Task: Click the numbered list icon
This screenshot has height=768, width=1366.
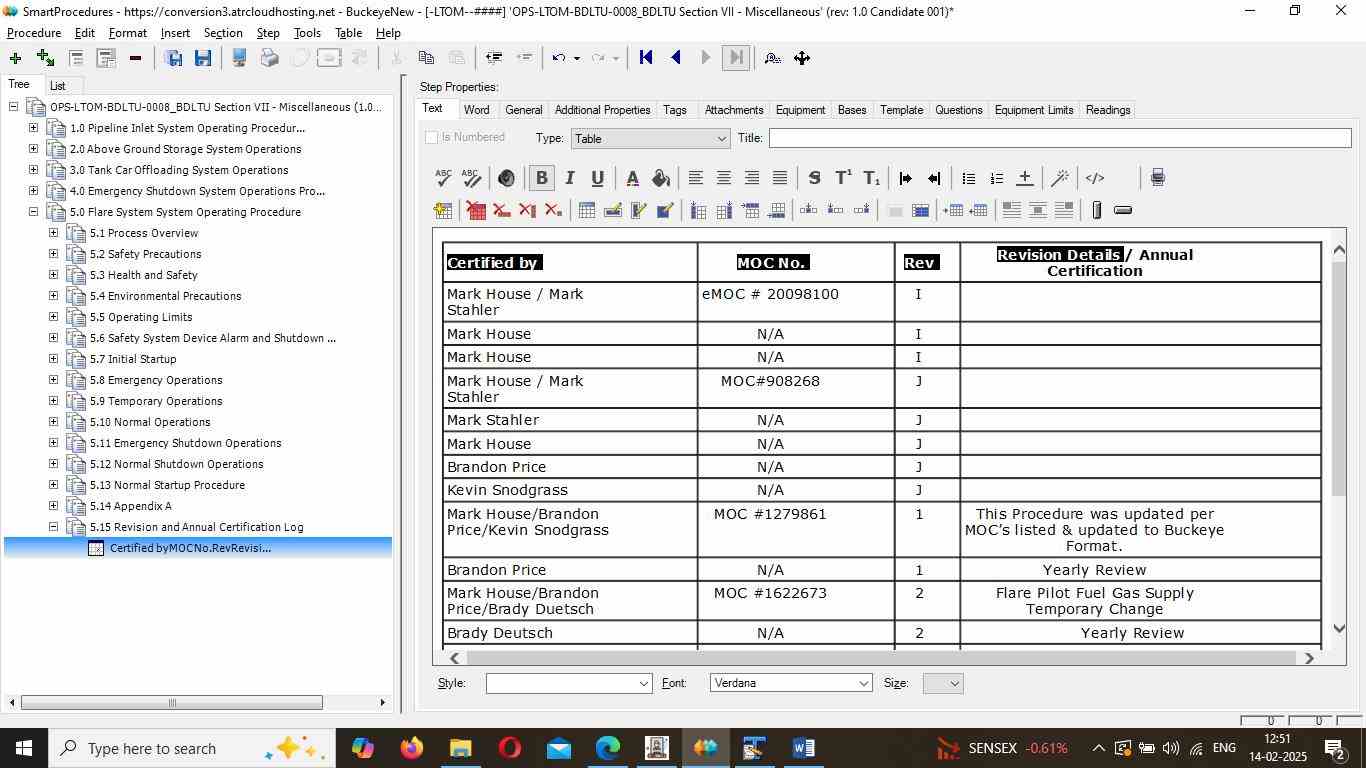Action: point(996,178)
